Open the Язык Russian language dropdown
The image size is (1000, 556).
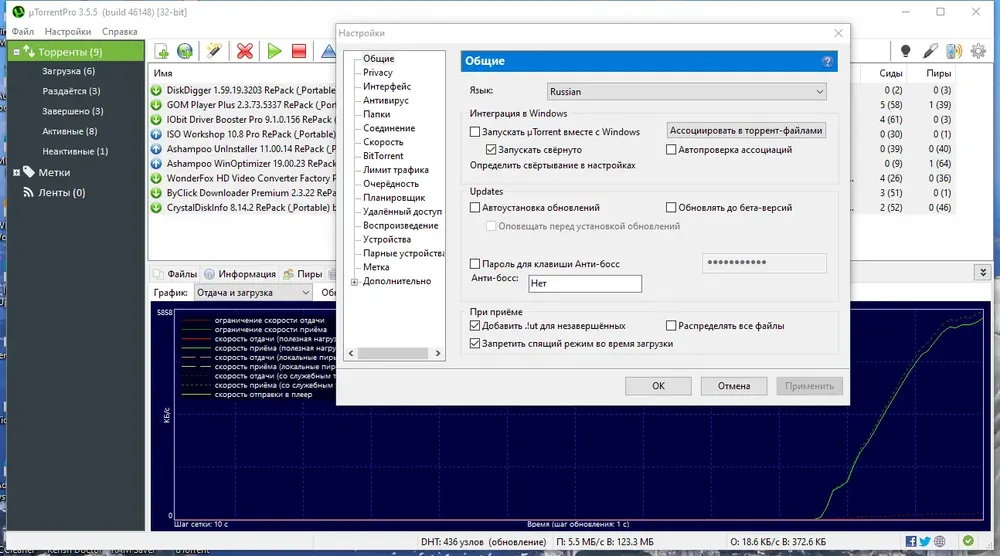coord(687,92)
